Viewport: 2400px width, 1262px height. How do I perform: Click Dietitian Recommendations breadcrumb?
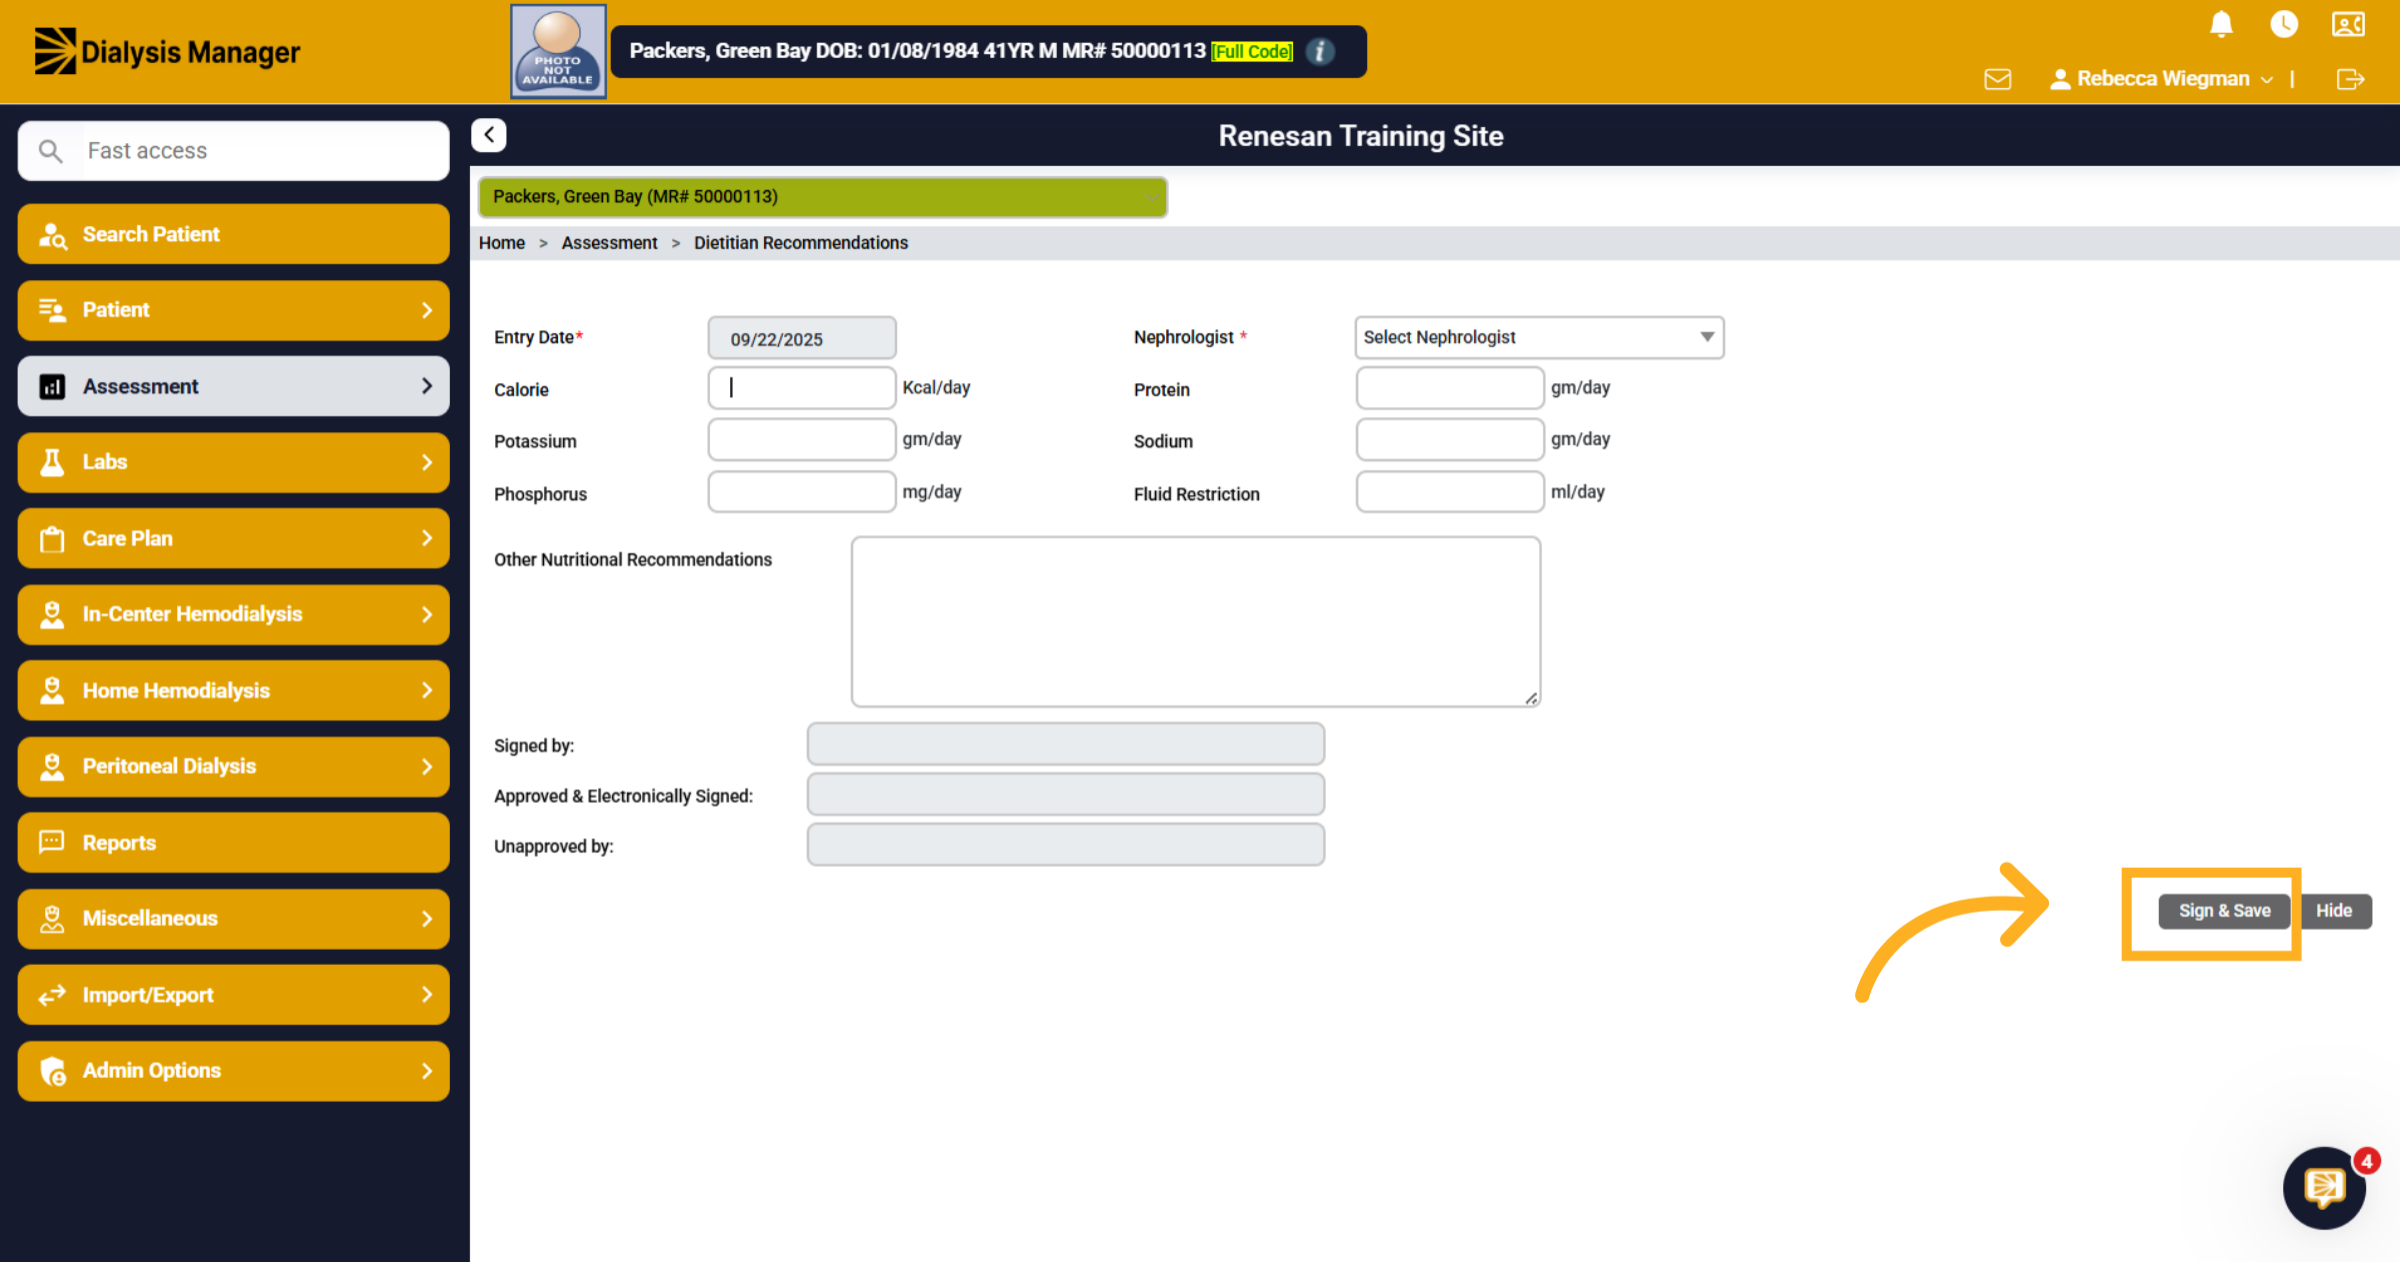click(x=801, y=243)
